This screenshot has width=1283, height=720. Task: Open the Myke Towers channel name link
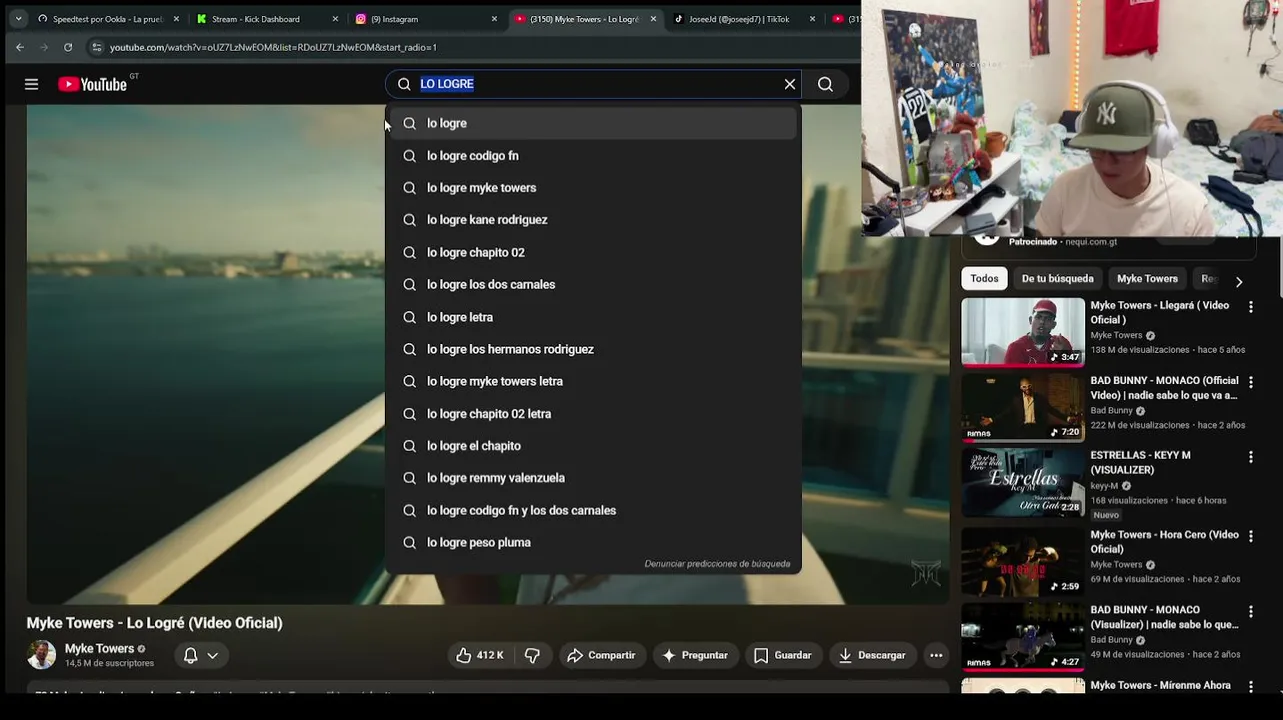pos(99,649)
